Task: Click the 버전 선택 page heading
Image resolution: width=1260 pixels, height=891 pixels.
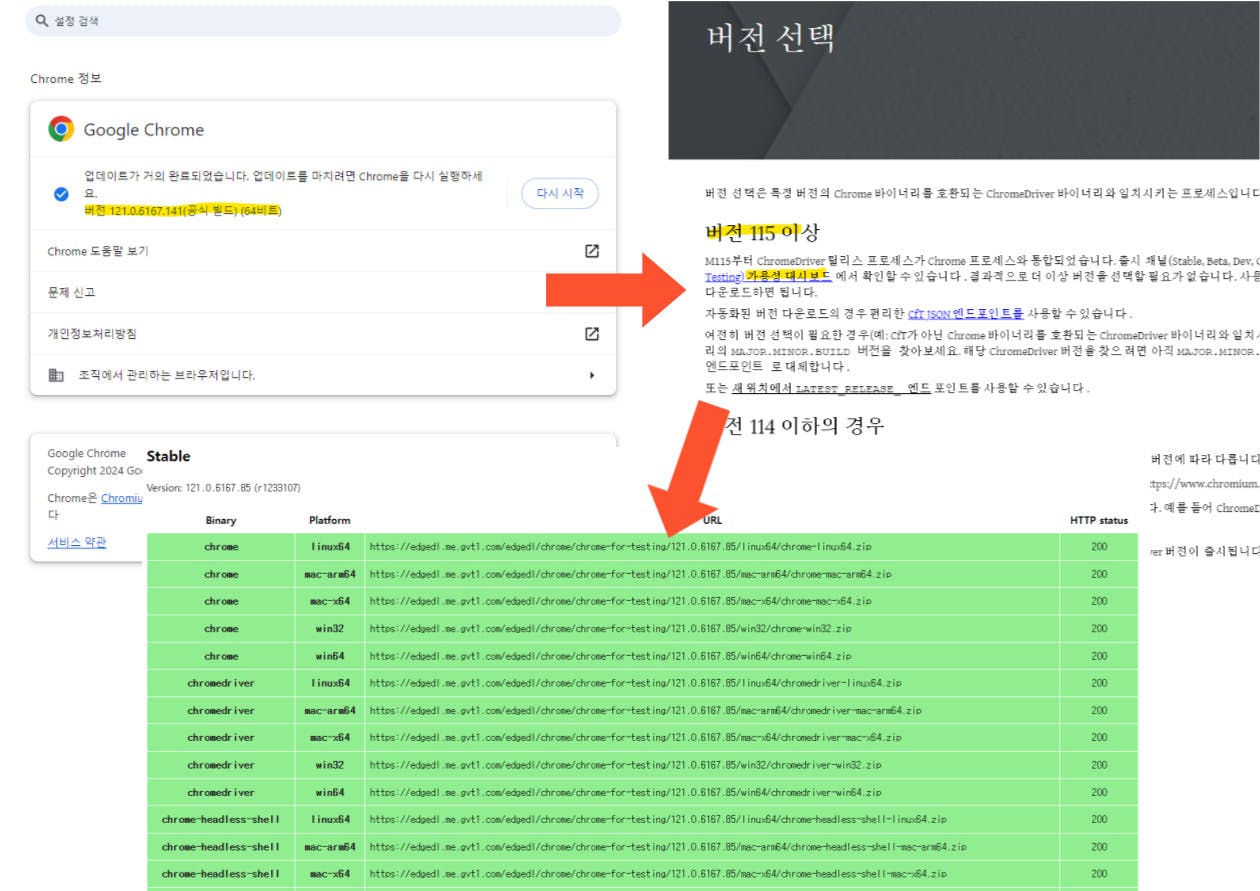Action: point(771,38)
